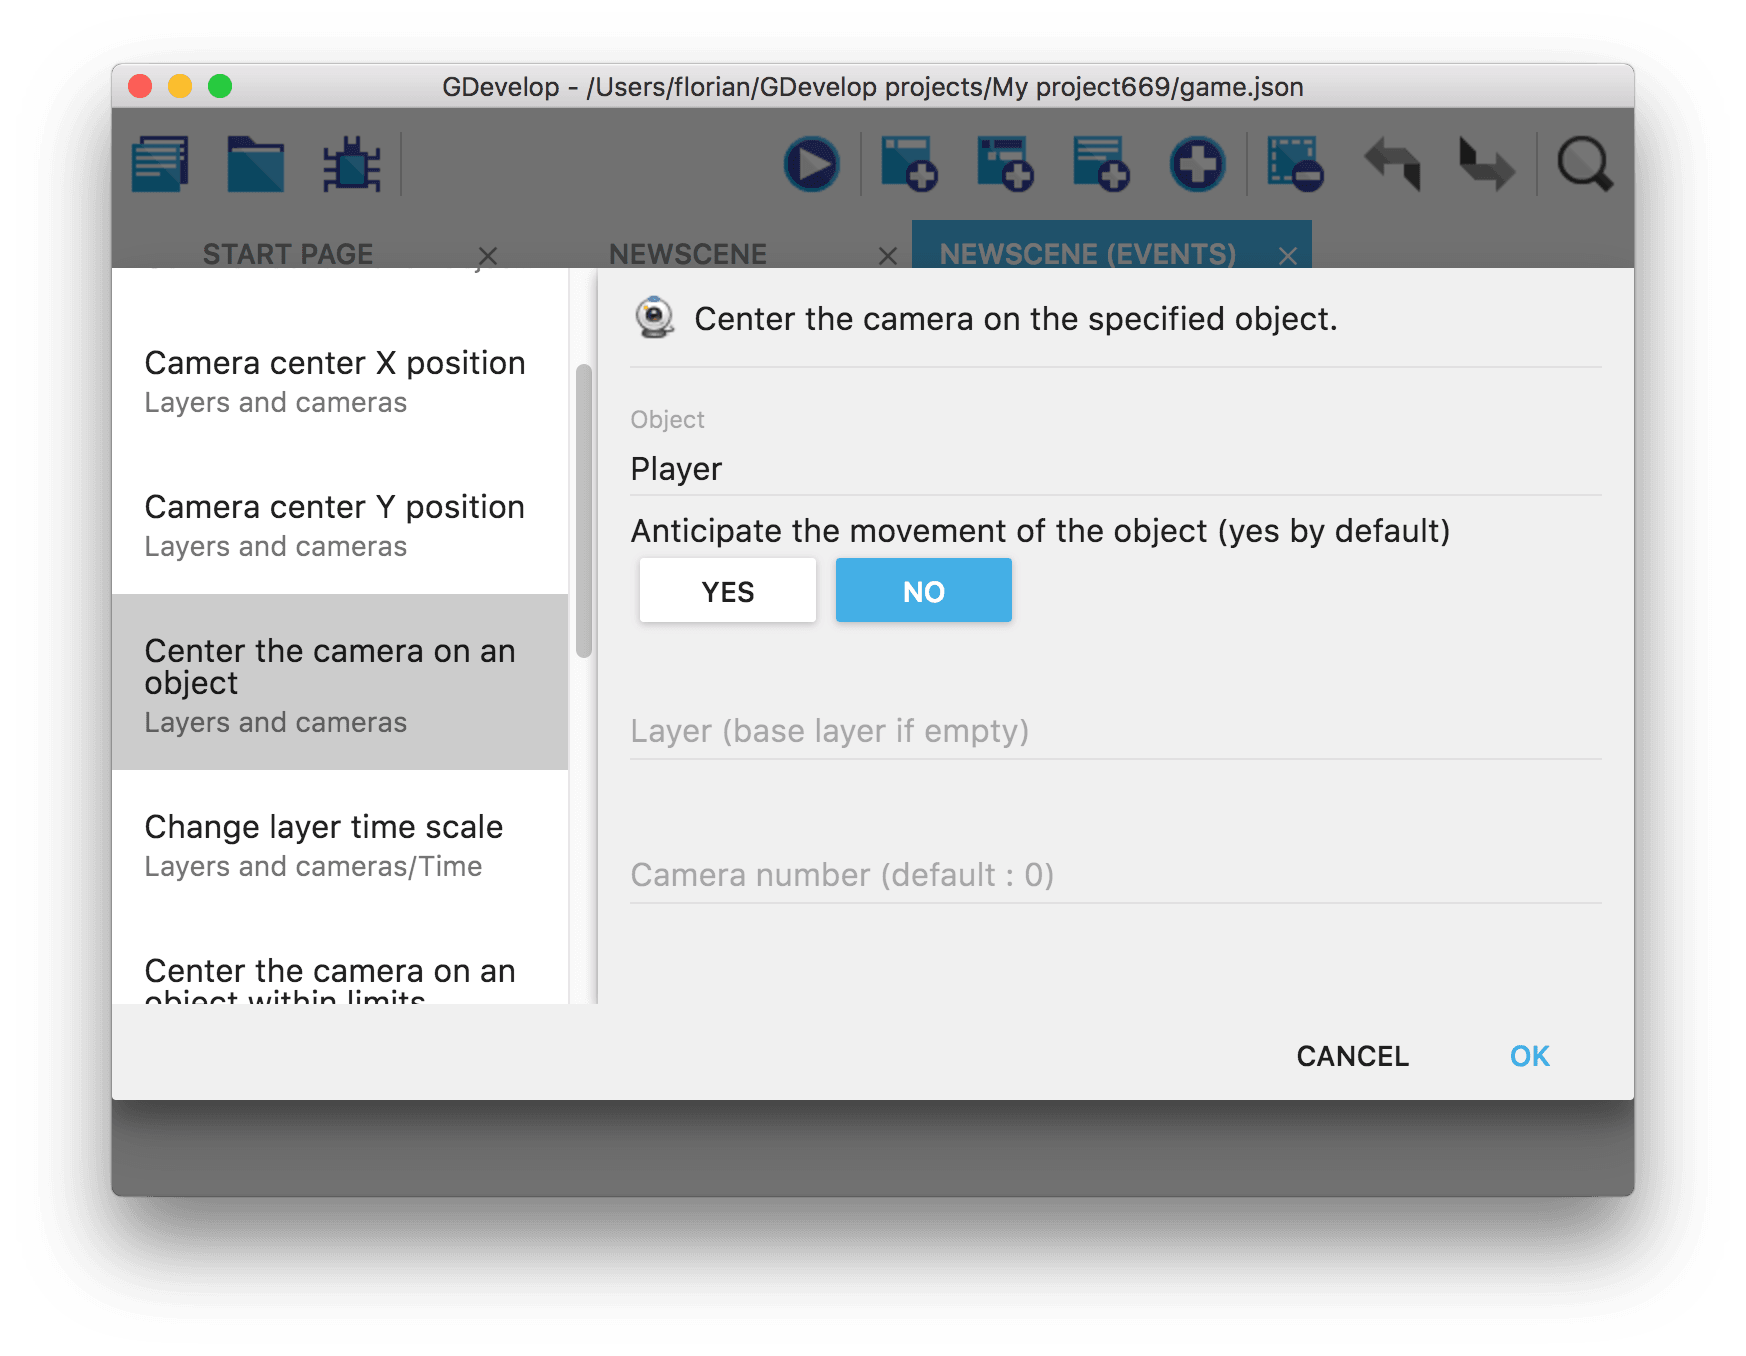Click the webcam camera action icon

(655, 318)
